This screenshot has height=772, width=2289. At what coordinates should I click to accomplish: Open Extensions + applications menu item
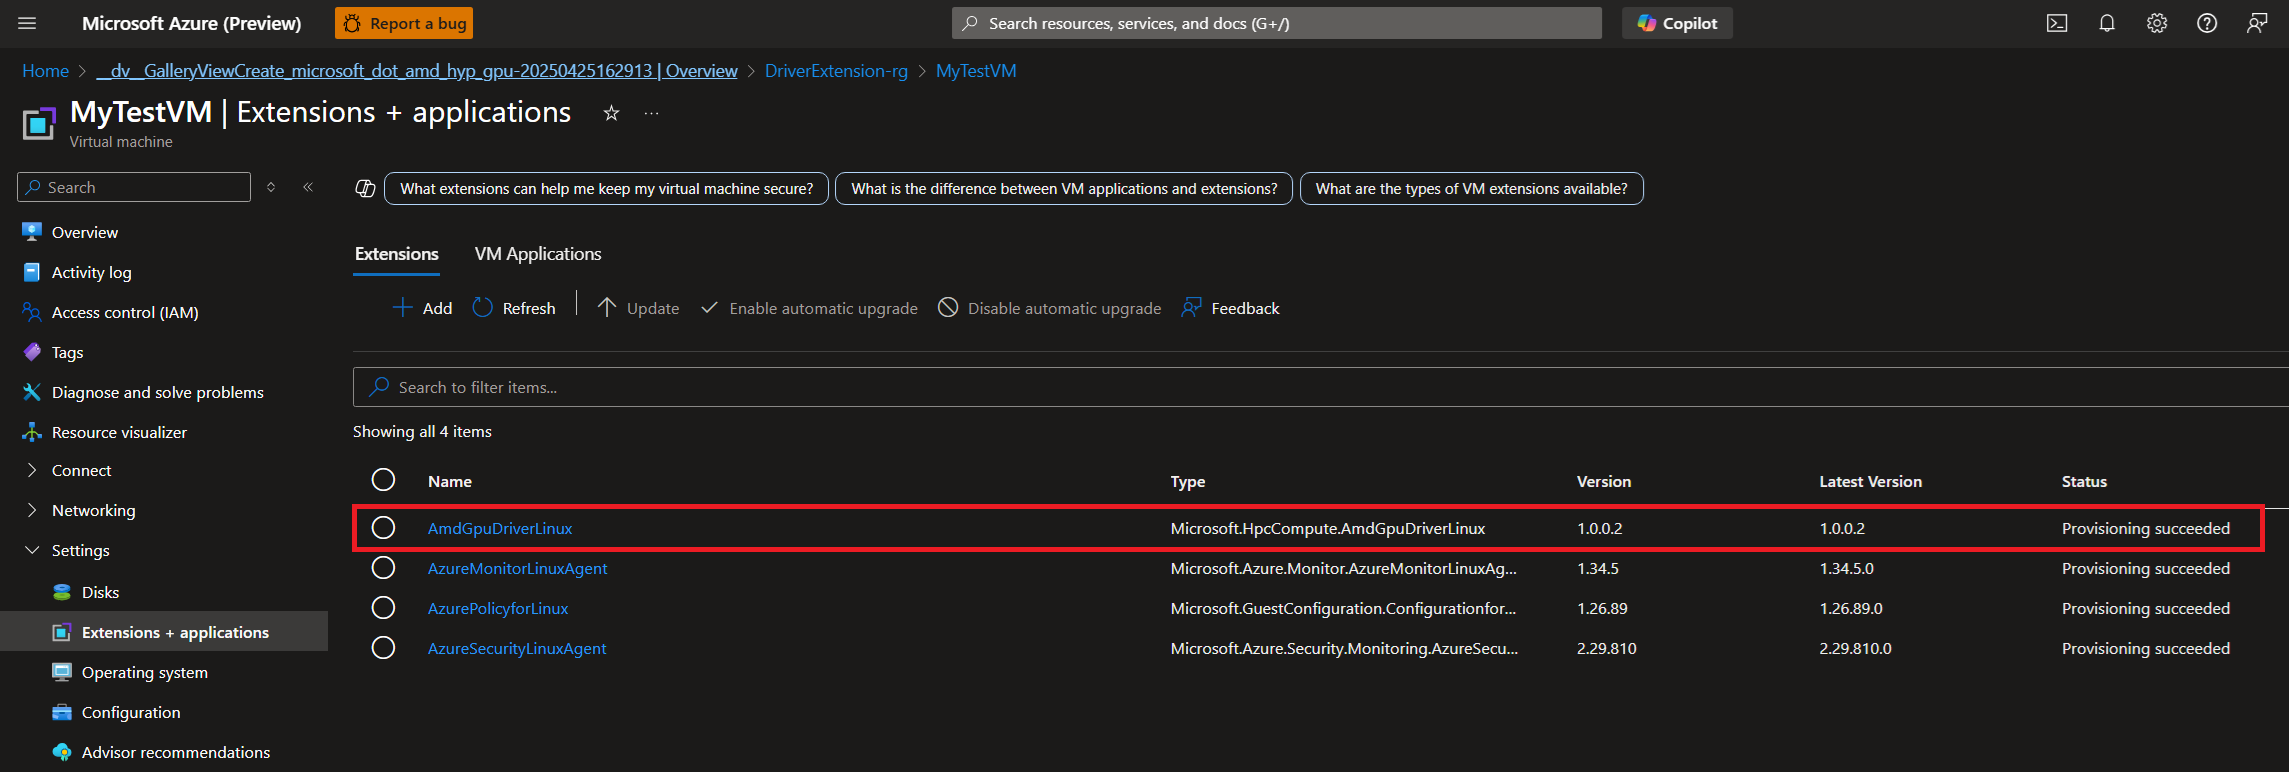[164, 632]
